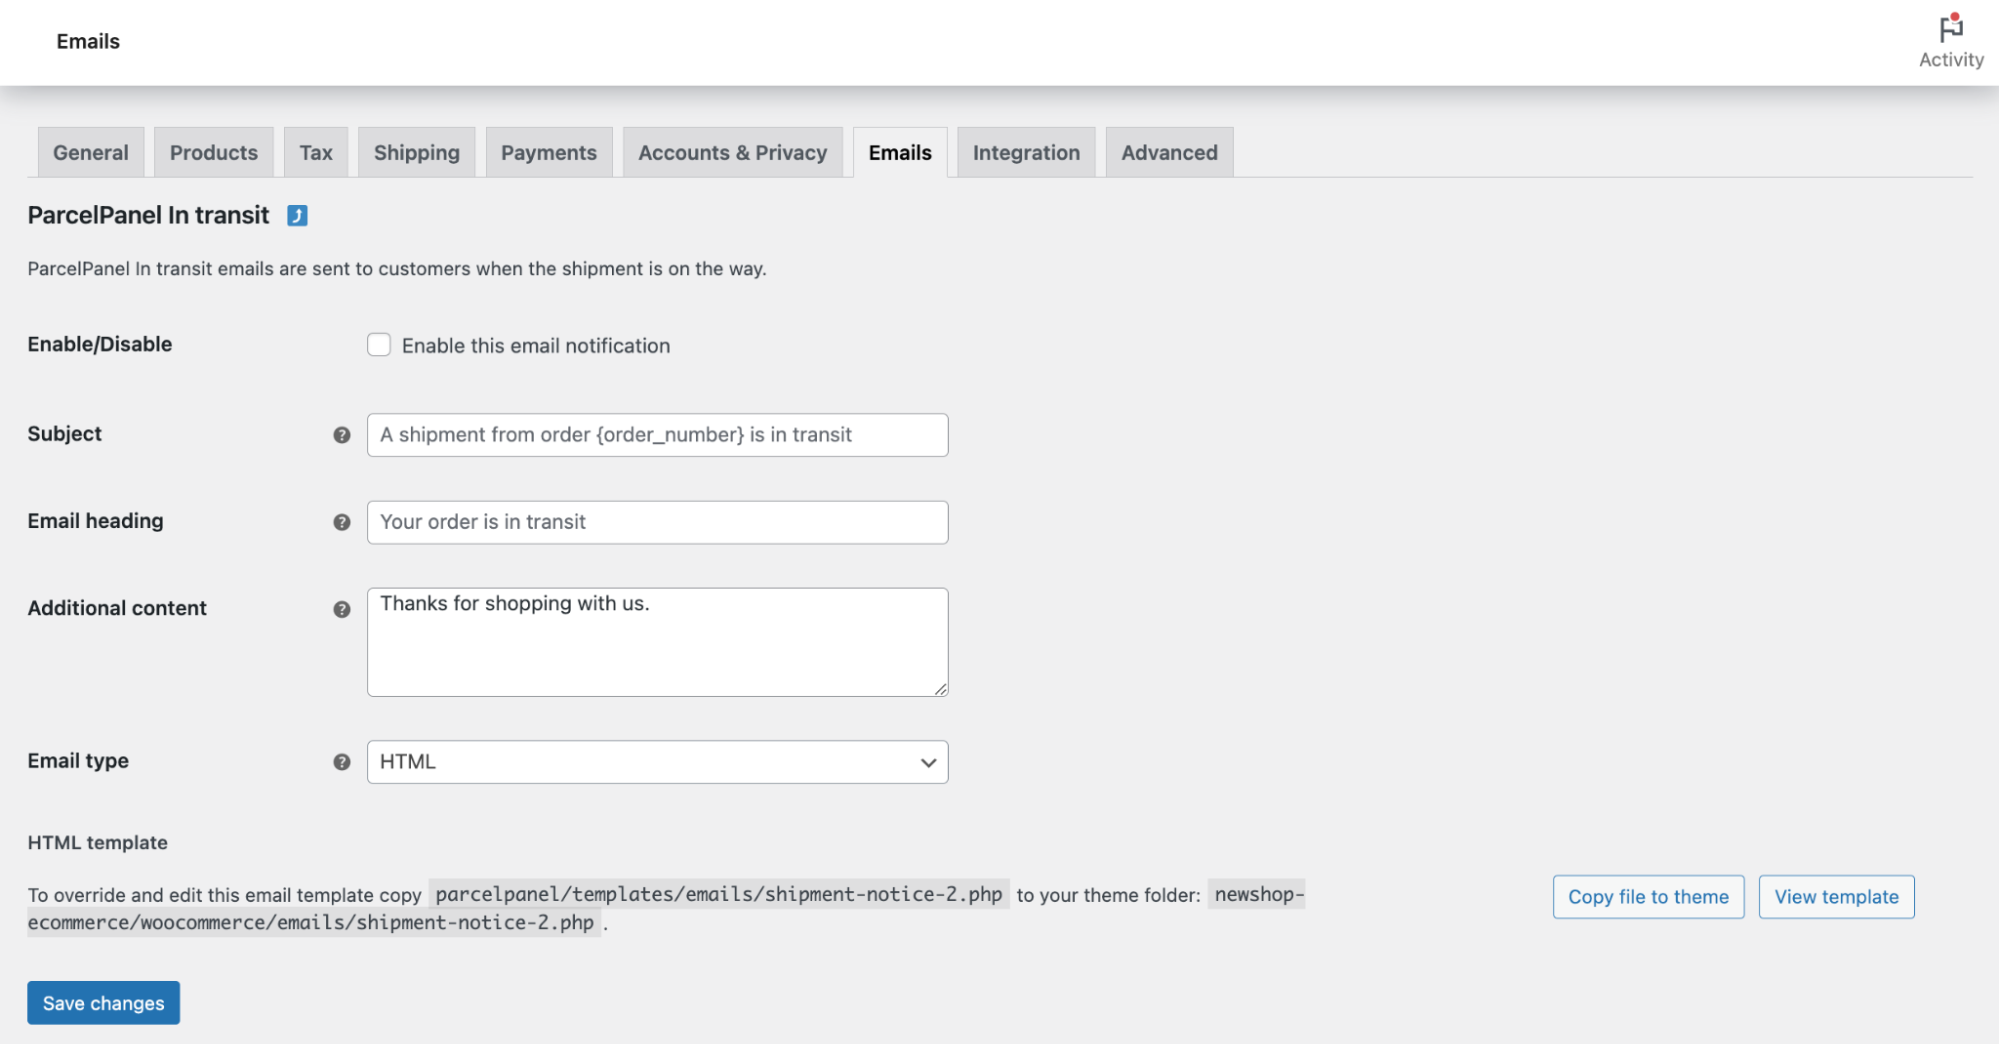Select the Emails tab

900,153
